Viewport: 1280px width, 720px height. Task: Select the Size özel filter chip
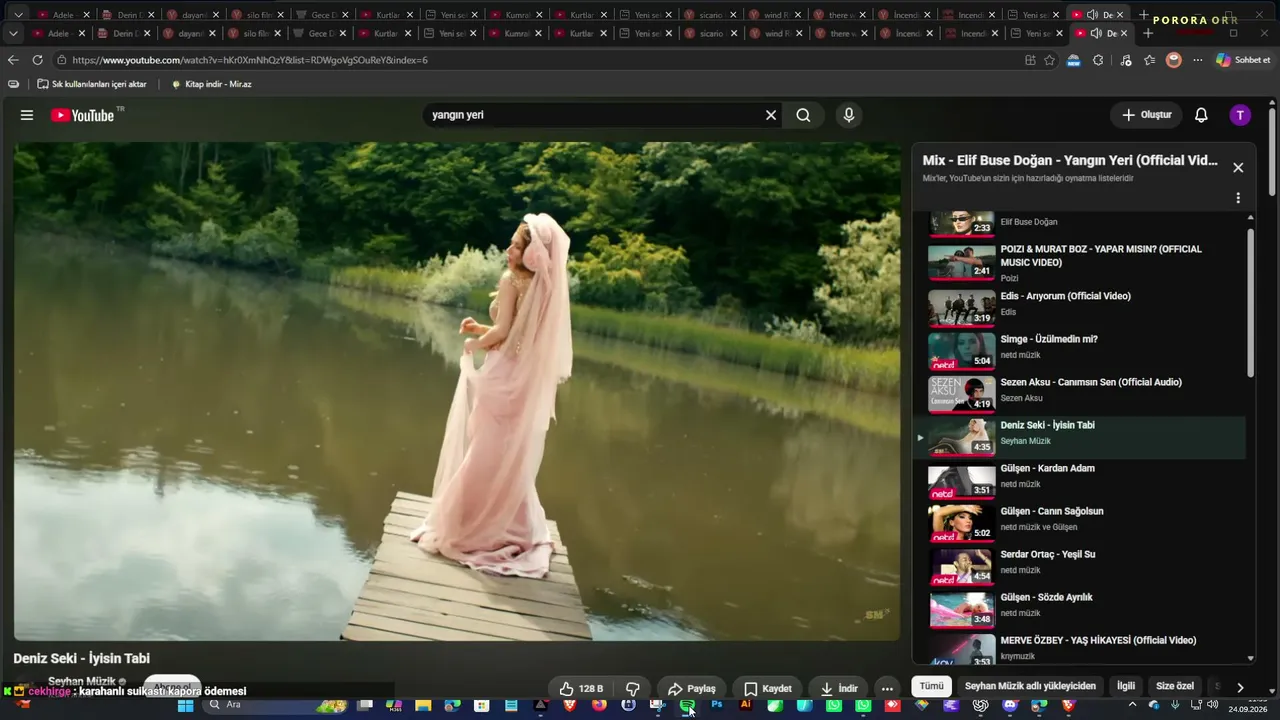click(1175, 686)
